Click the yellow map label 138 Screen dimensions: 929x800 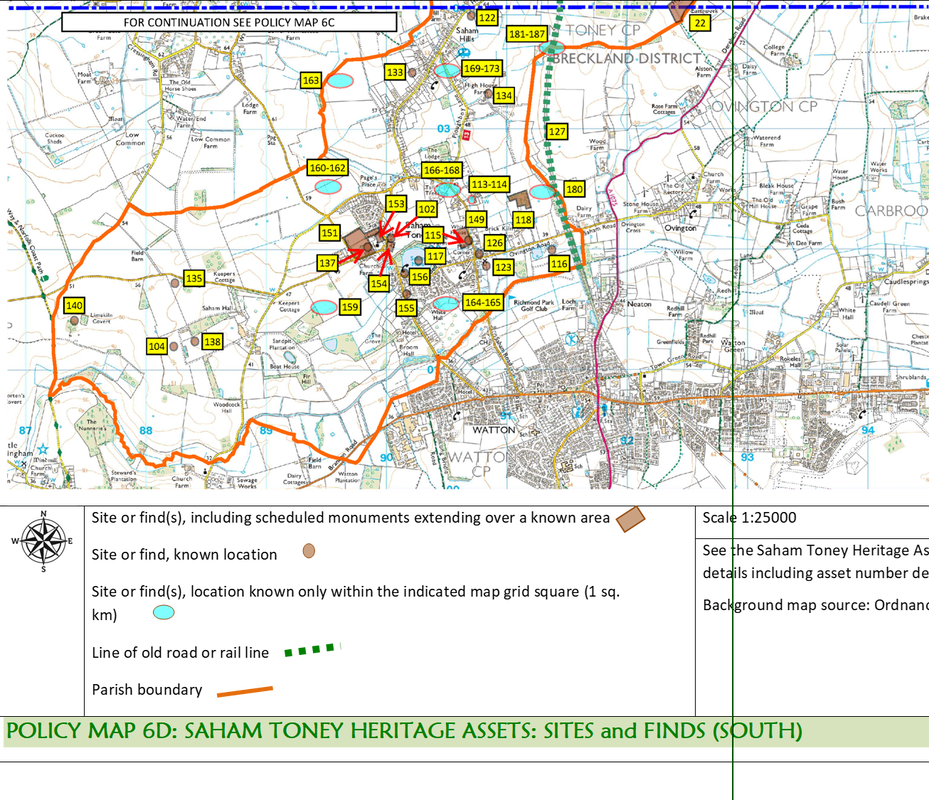pos(212,341)
